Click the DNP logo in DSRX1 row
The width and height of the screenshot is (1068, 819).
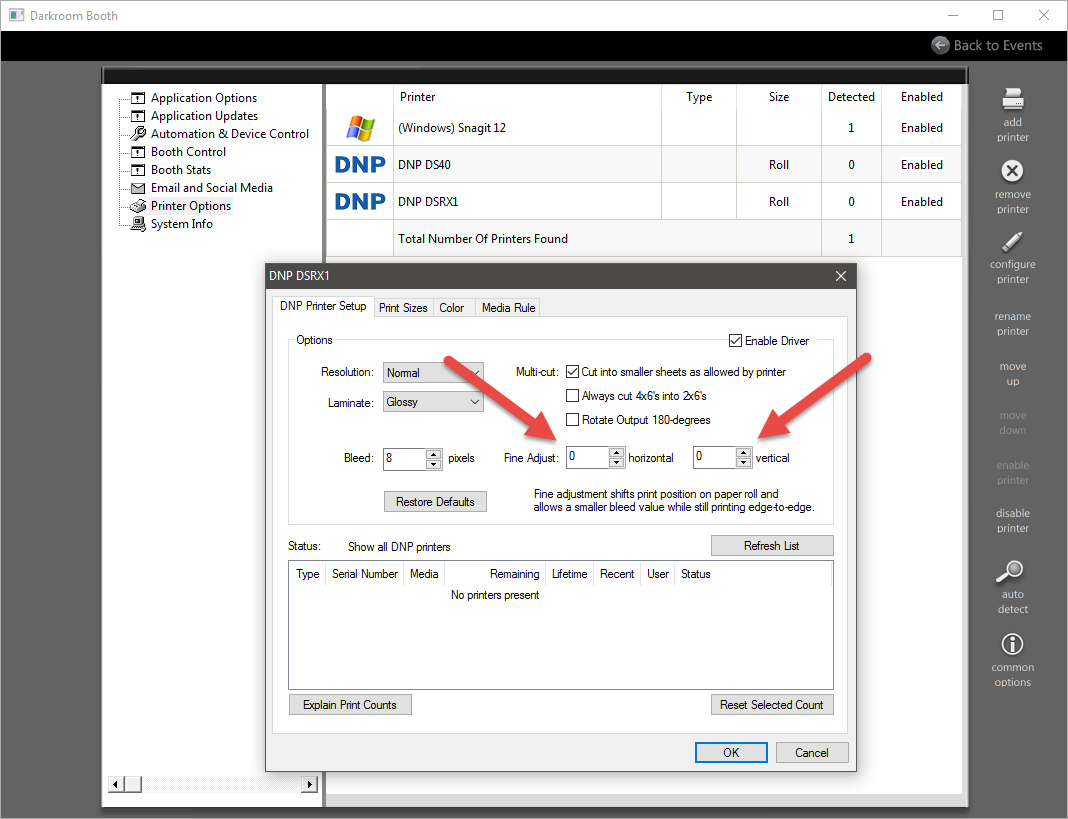pos(360,202)
